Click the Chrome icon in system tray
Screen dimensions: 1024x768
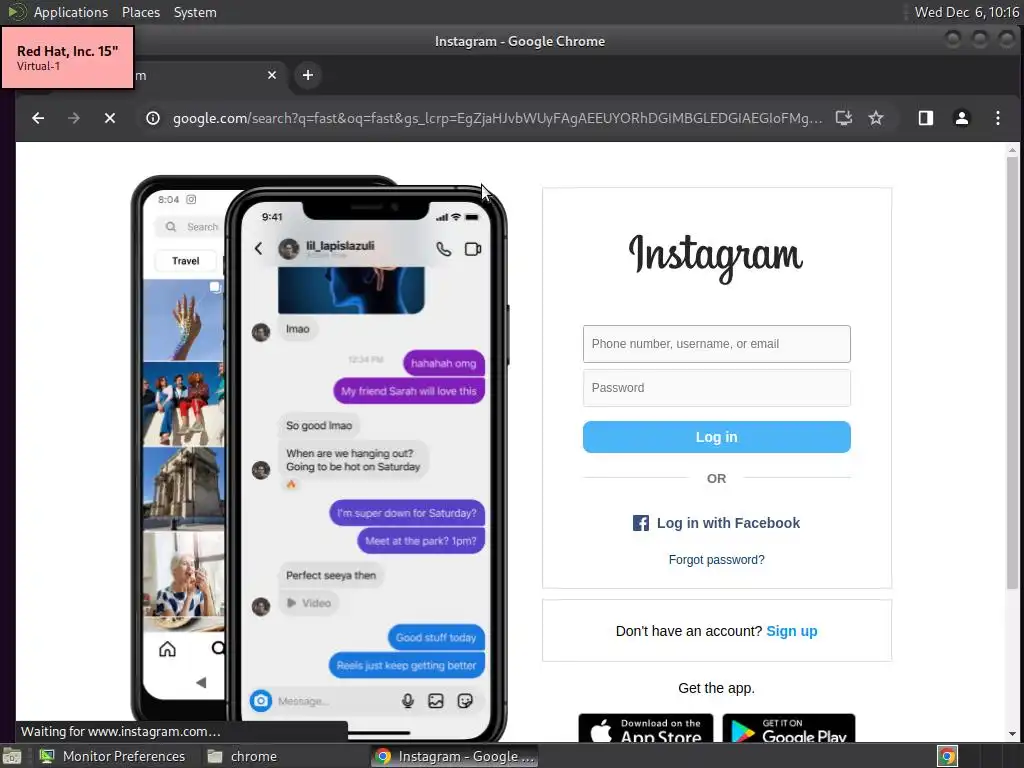pos(947,756)
